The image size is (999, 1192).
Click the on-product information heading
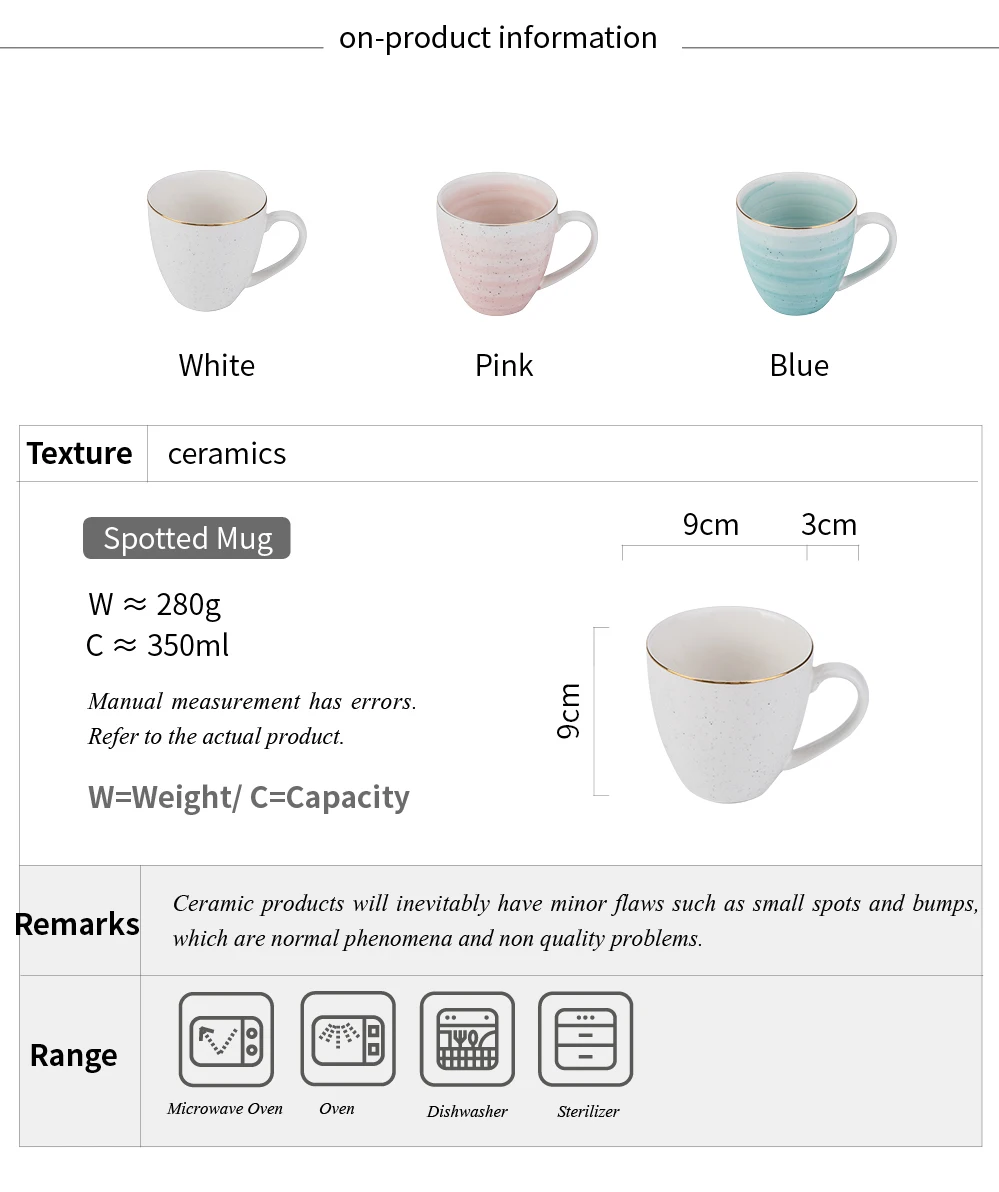(498, 38)
